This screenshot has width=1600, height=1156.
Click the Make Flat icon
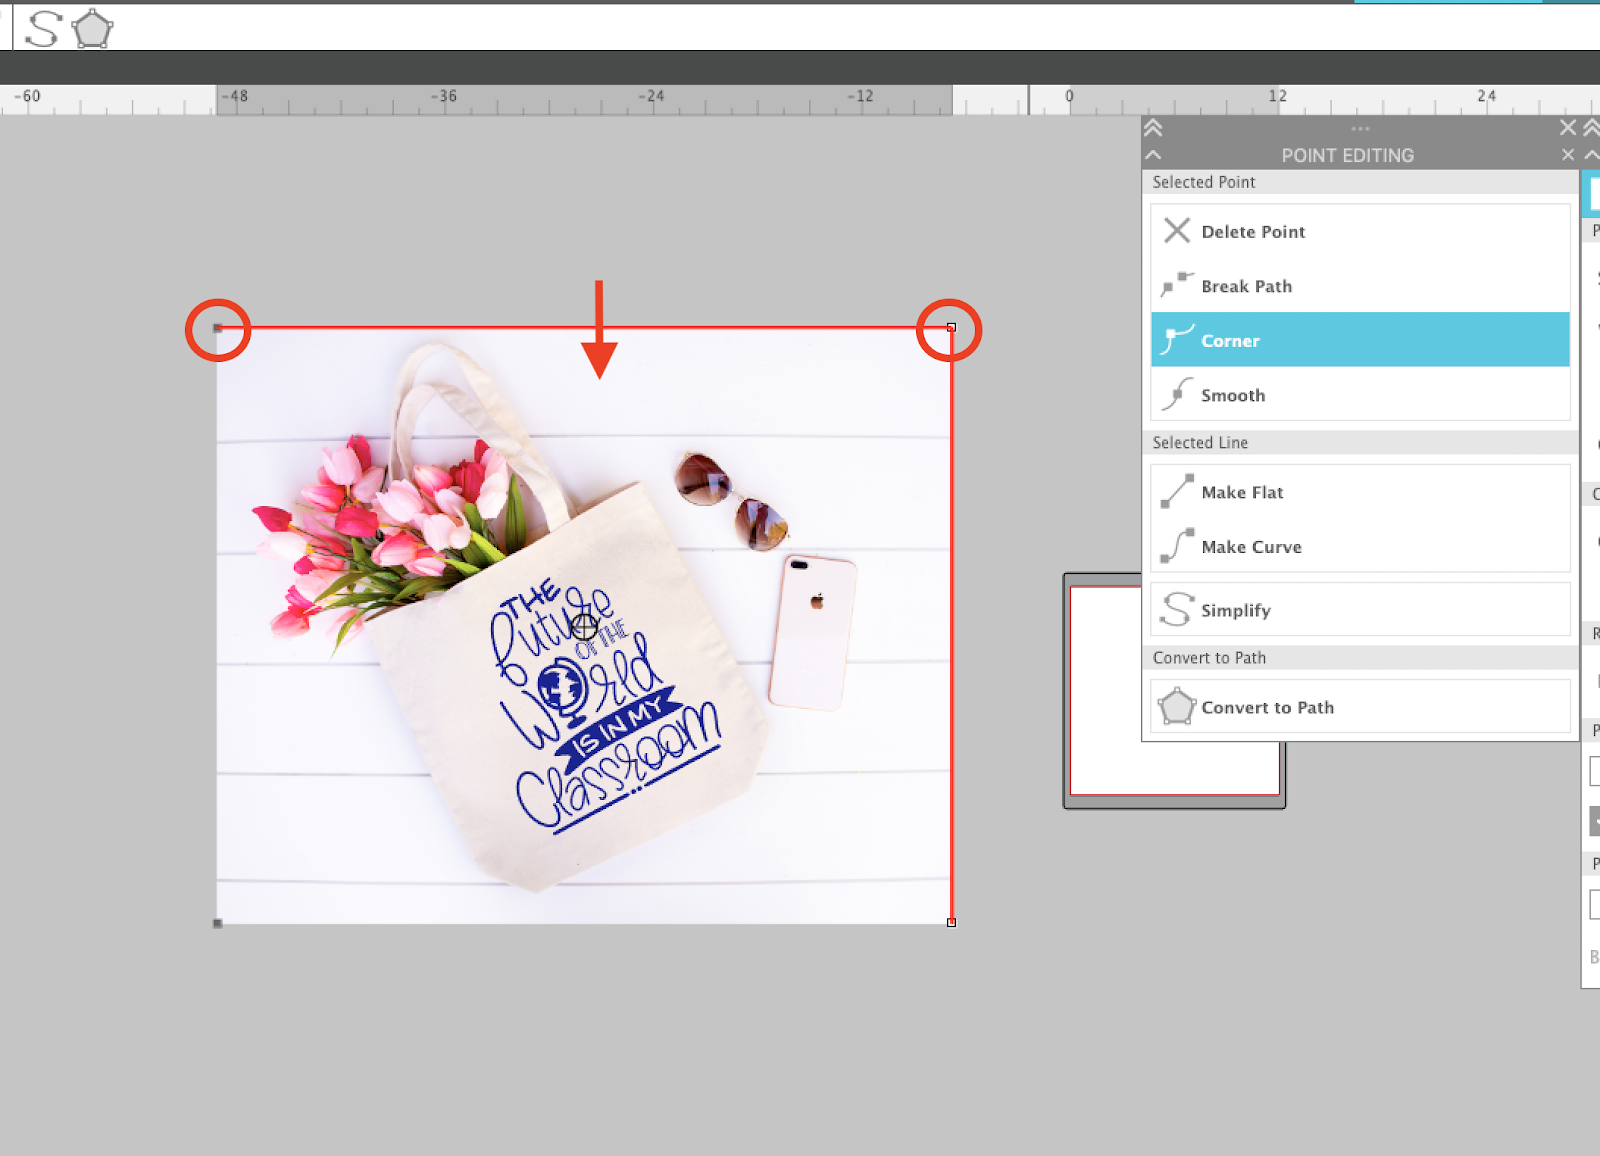click(1176, 491)
